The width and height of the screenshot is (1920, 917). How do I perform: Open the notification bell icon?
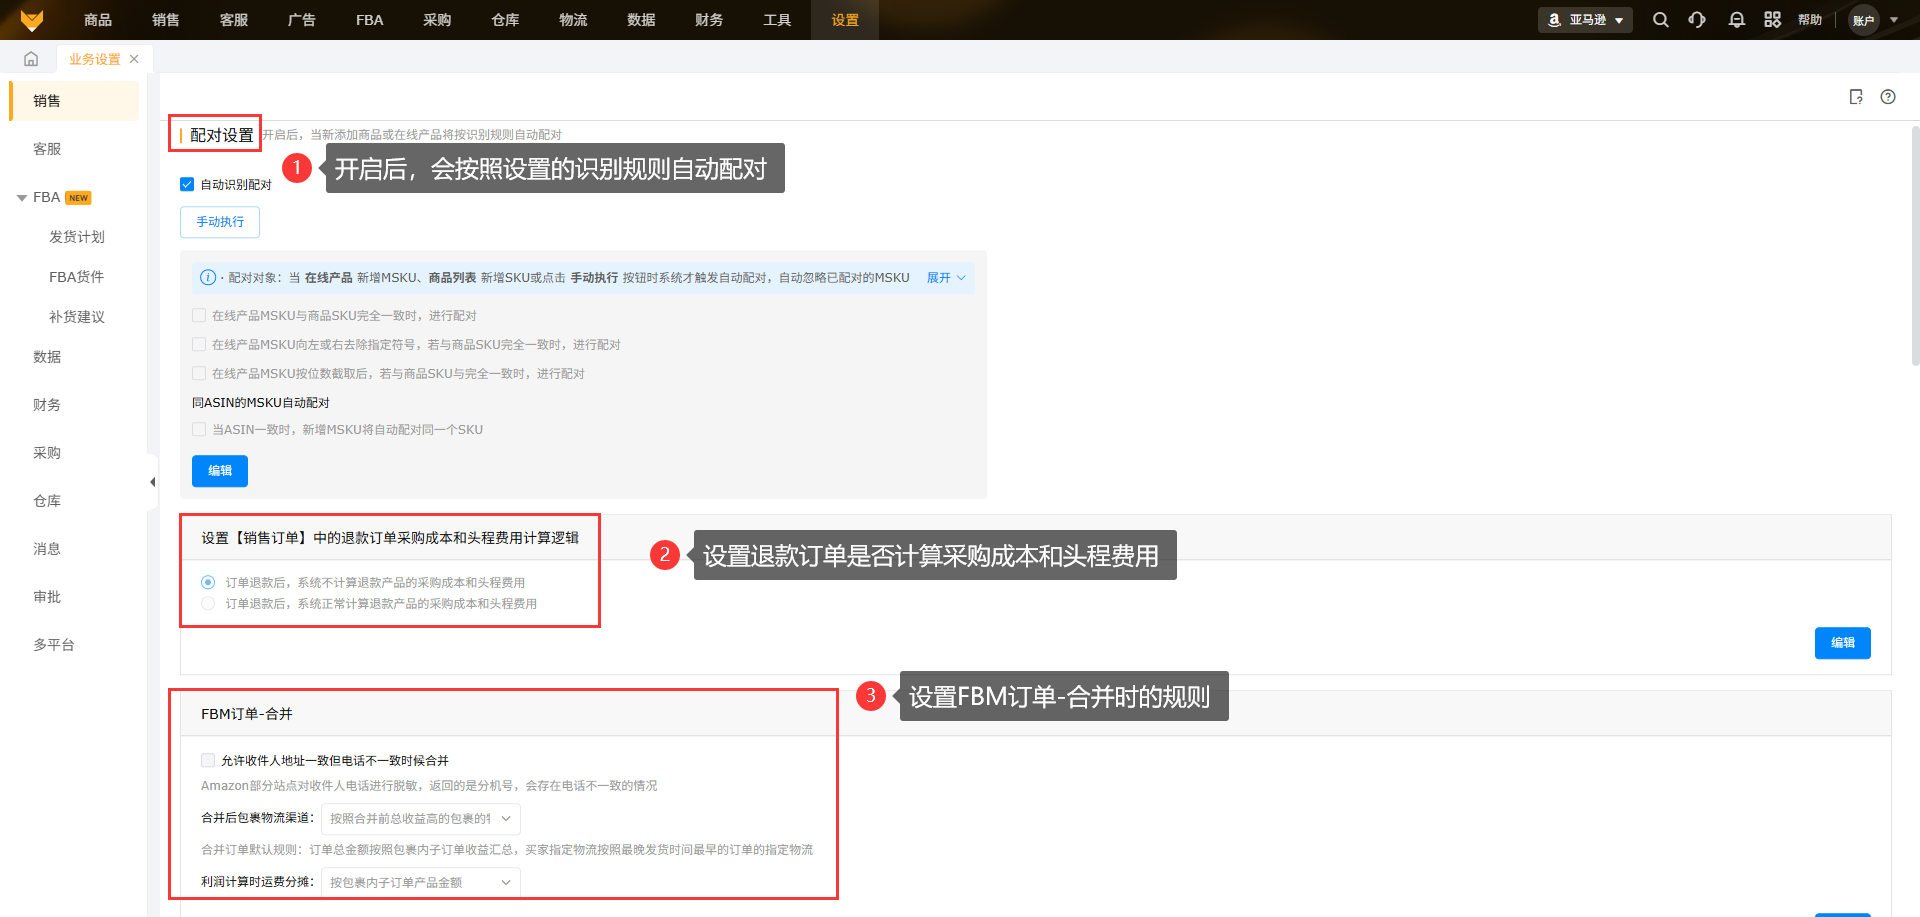click(x=1736, y=20)
